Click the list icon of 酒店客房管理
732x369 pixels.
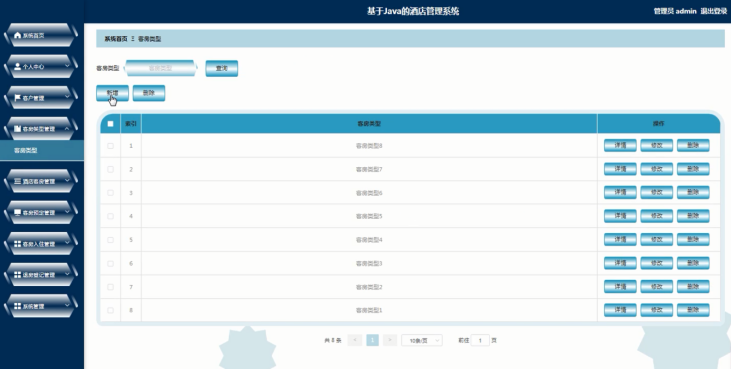[18, 181]
